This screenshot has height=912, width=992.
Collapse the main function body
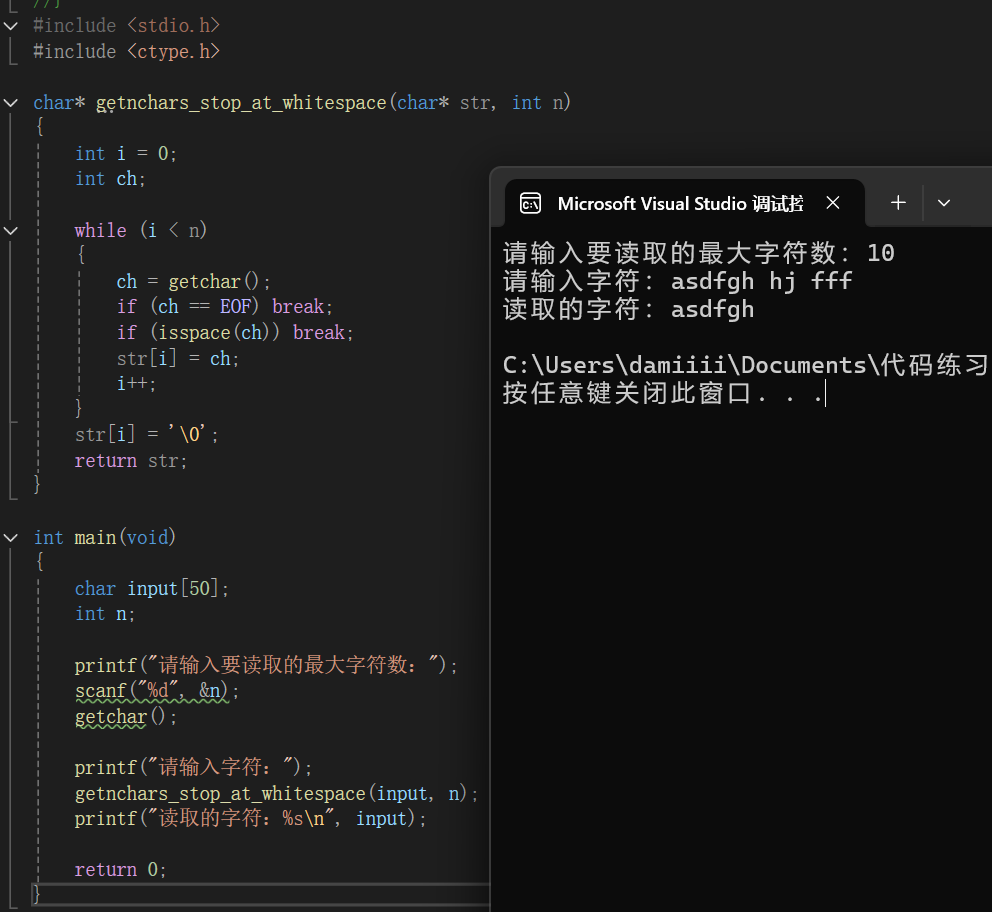[11, 537]
